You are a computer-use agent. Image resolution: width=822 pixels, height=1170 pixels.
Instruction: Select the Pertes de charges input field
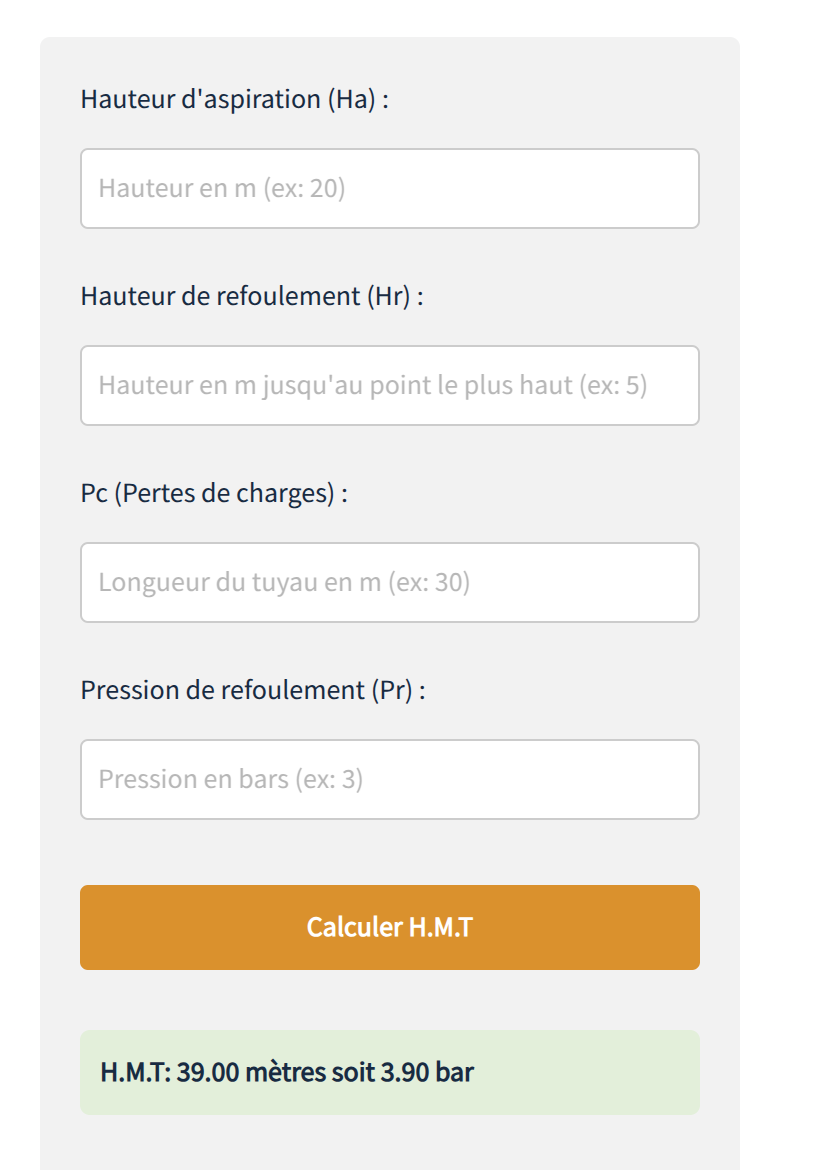389,583
